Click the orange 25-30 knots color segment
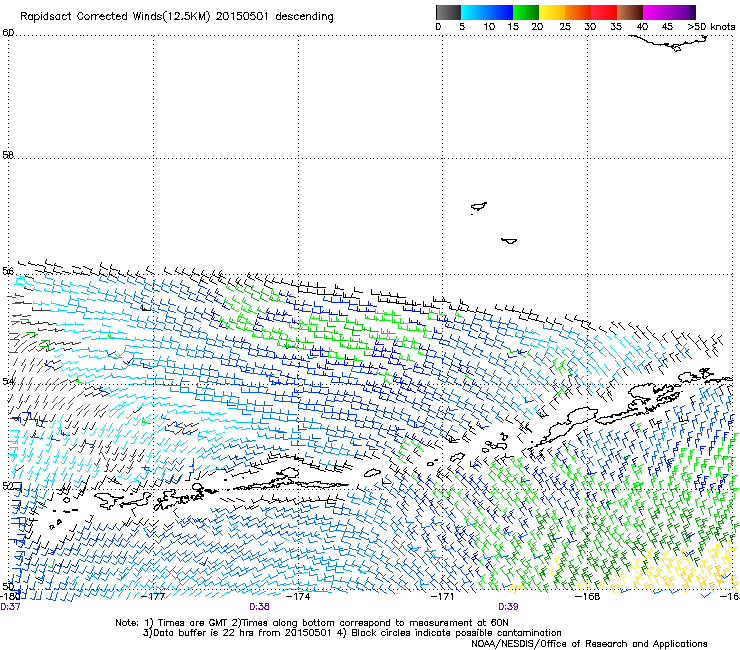740x650 pixels. (x=578, y=12)
